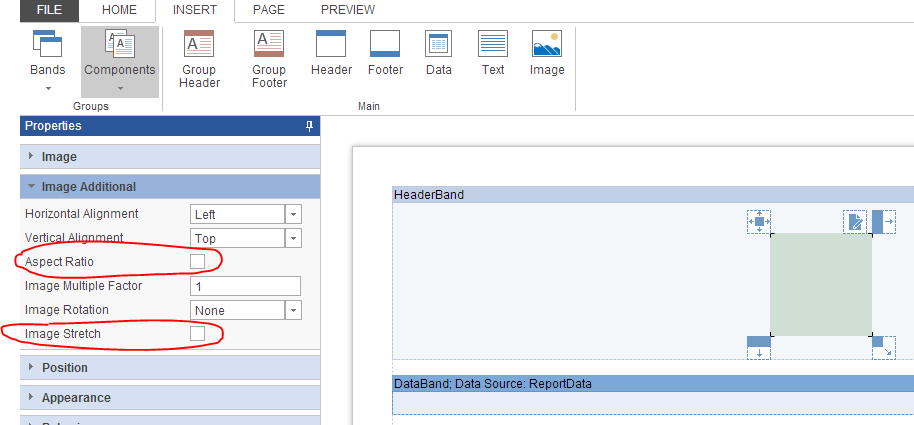This screenshot has height=425, width=914.
Task: Select the DataBand title bar
Action: click(653, 384)
